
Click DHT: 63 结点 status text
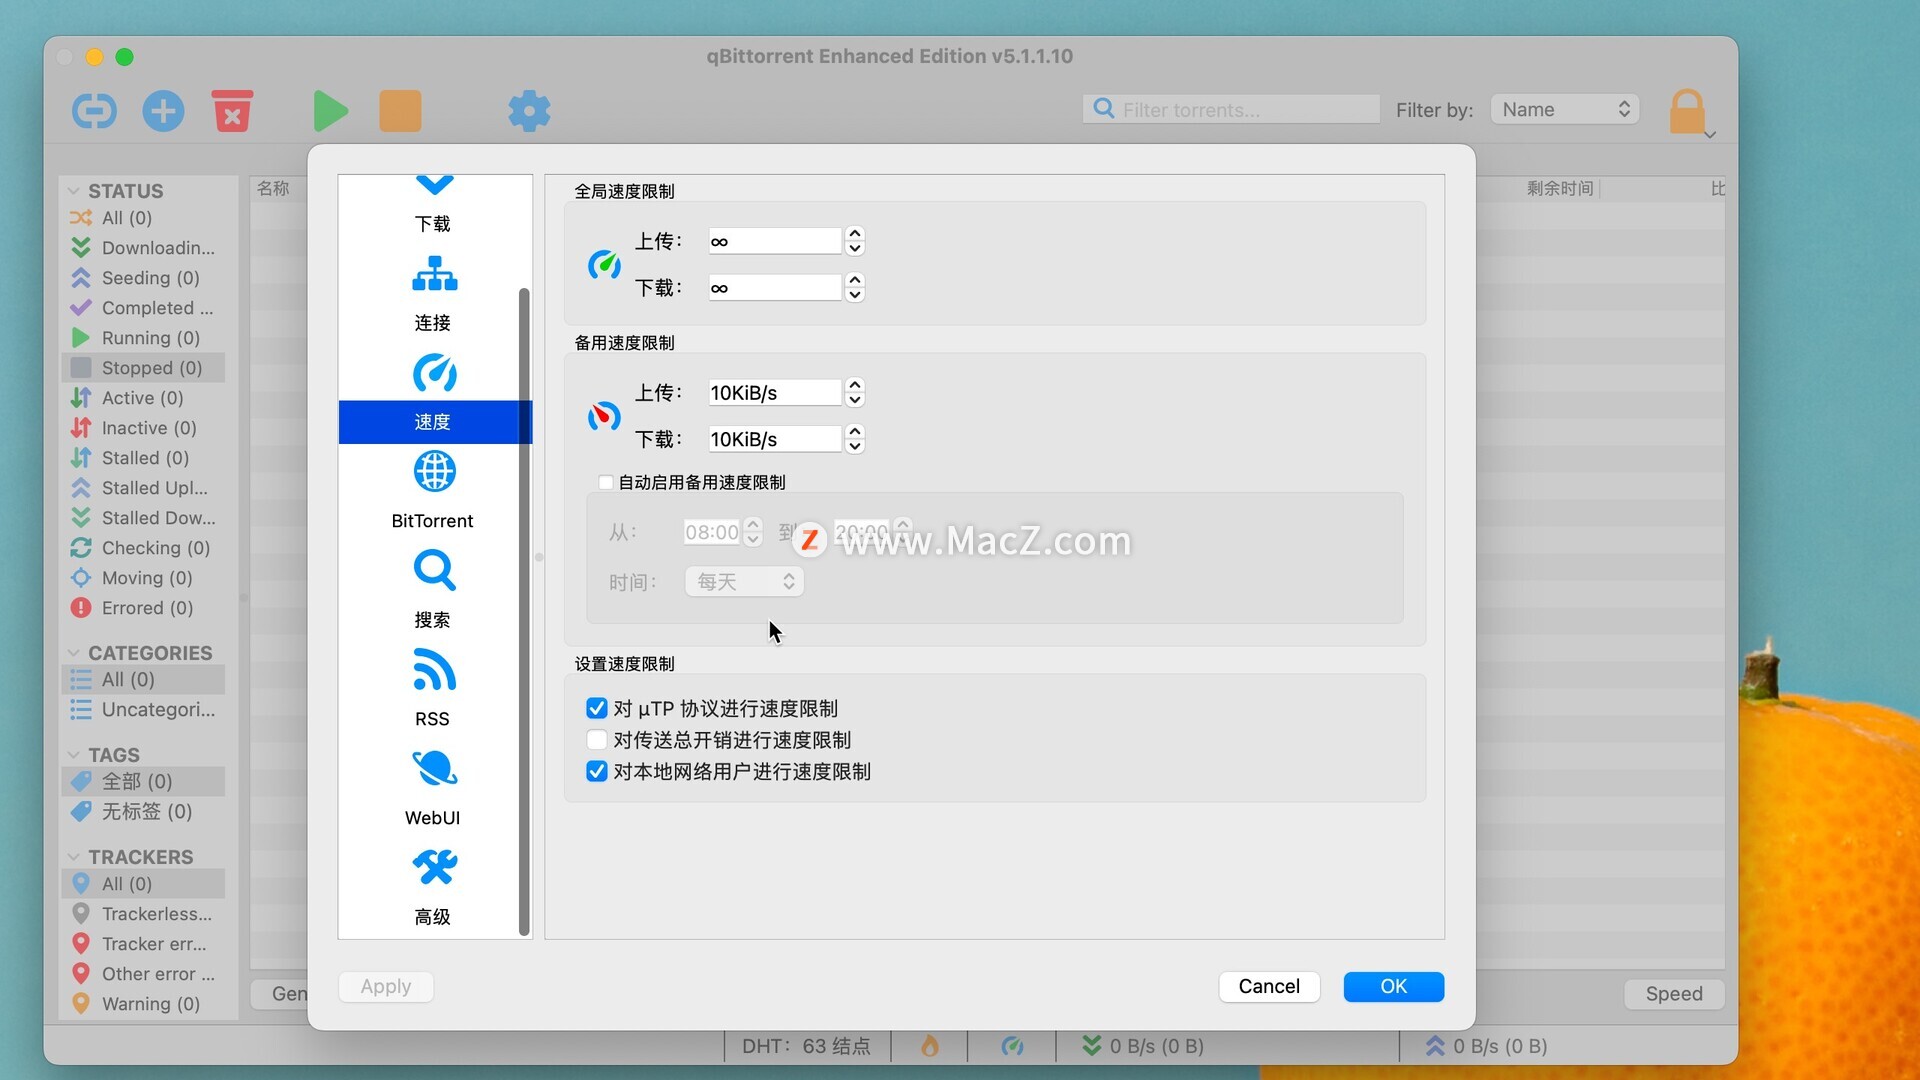806,1046
